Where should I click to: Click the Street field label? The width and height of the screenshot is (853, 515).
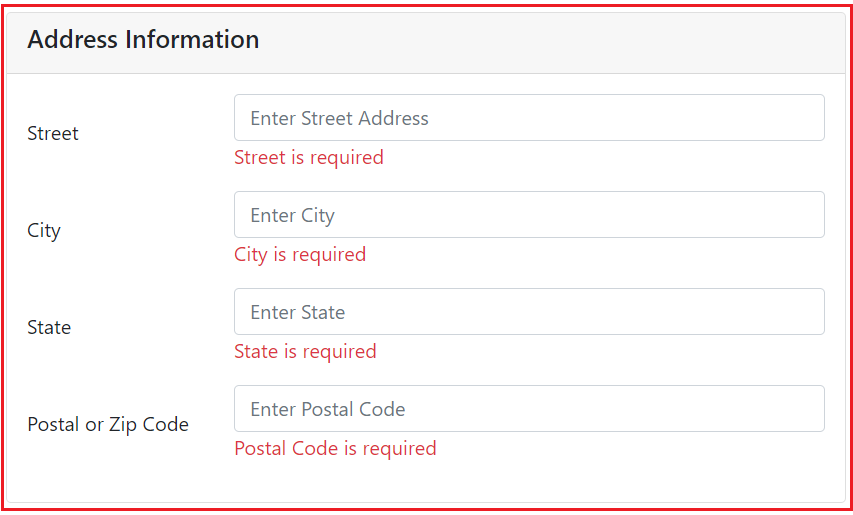coord(53,133)
